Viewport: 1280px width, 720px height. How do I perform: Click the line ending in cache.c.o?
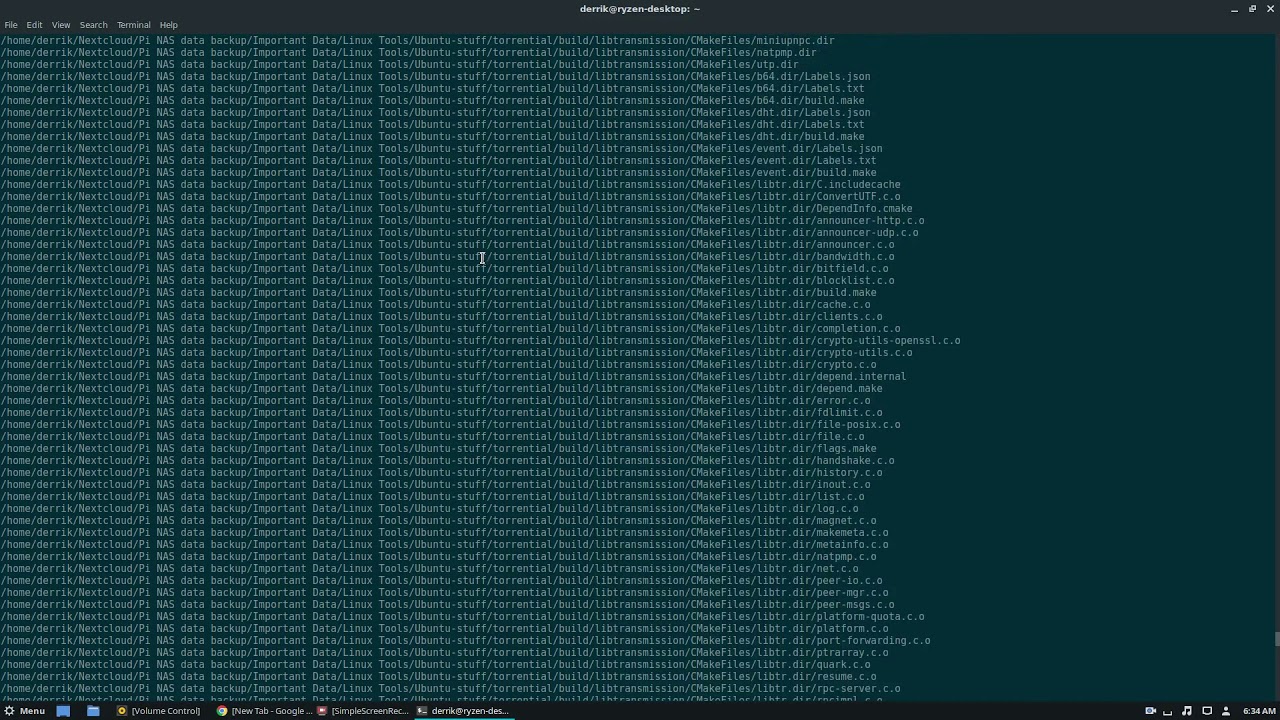pos(435,304)
